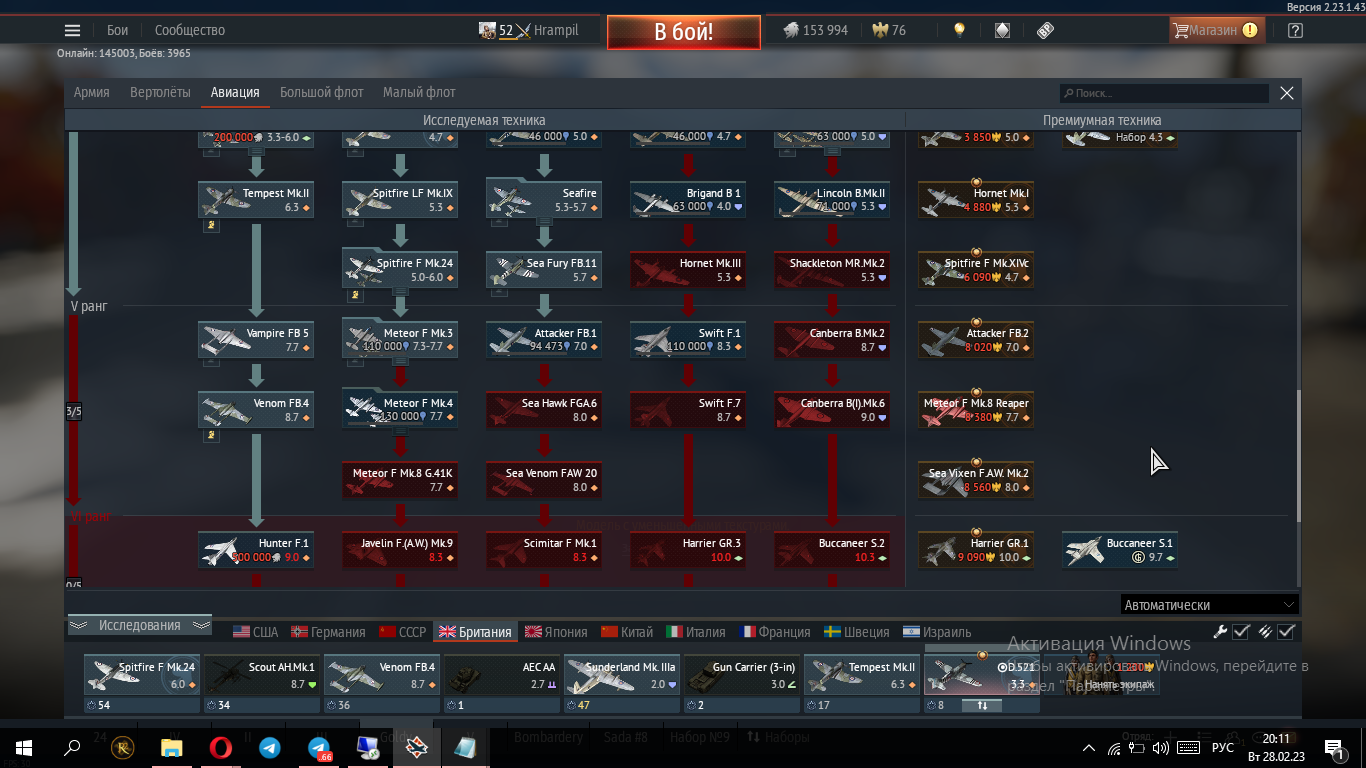This screenshot has width=1366, height=768.
Task: Open the Сообщество menu
Action: click(x=190, y=30)
